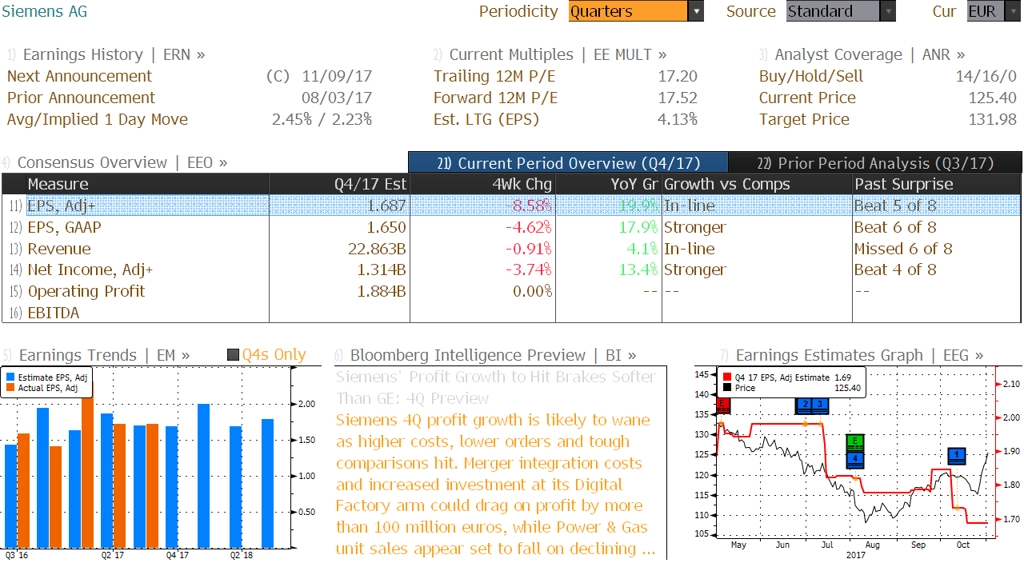Select the EPS, GAAP measure row
This screenshot has height=563, width=1024.
[x=511, y=227]
